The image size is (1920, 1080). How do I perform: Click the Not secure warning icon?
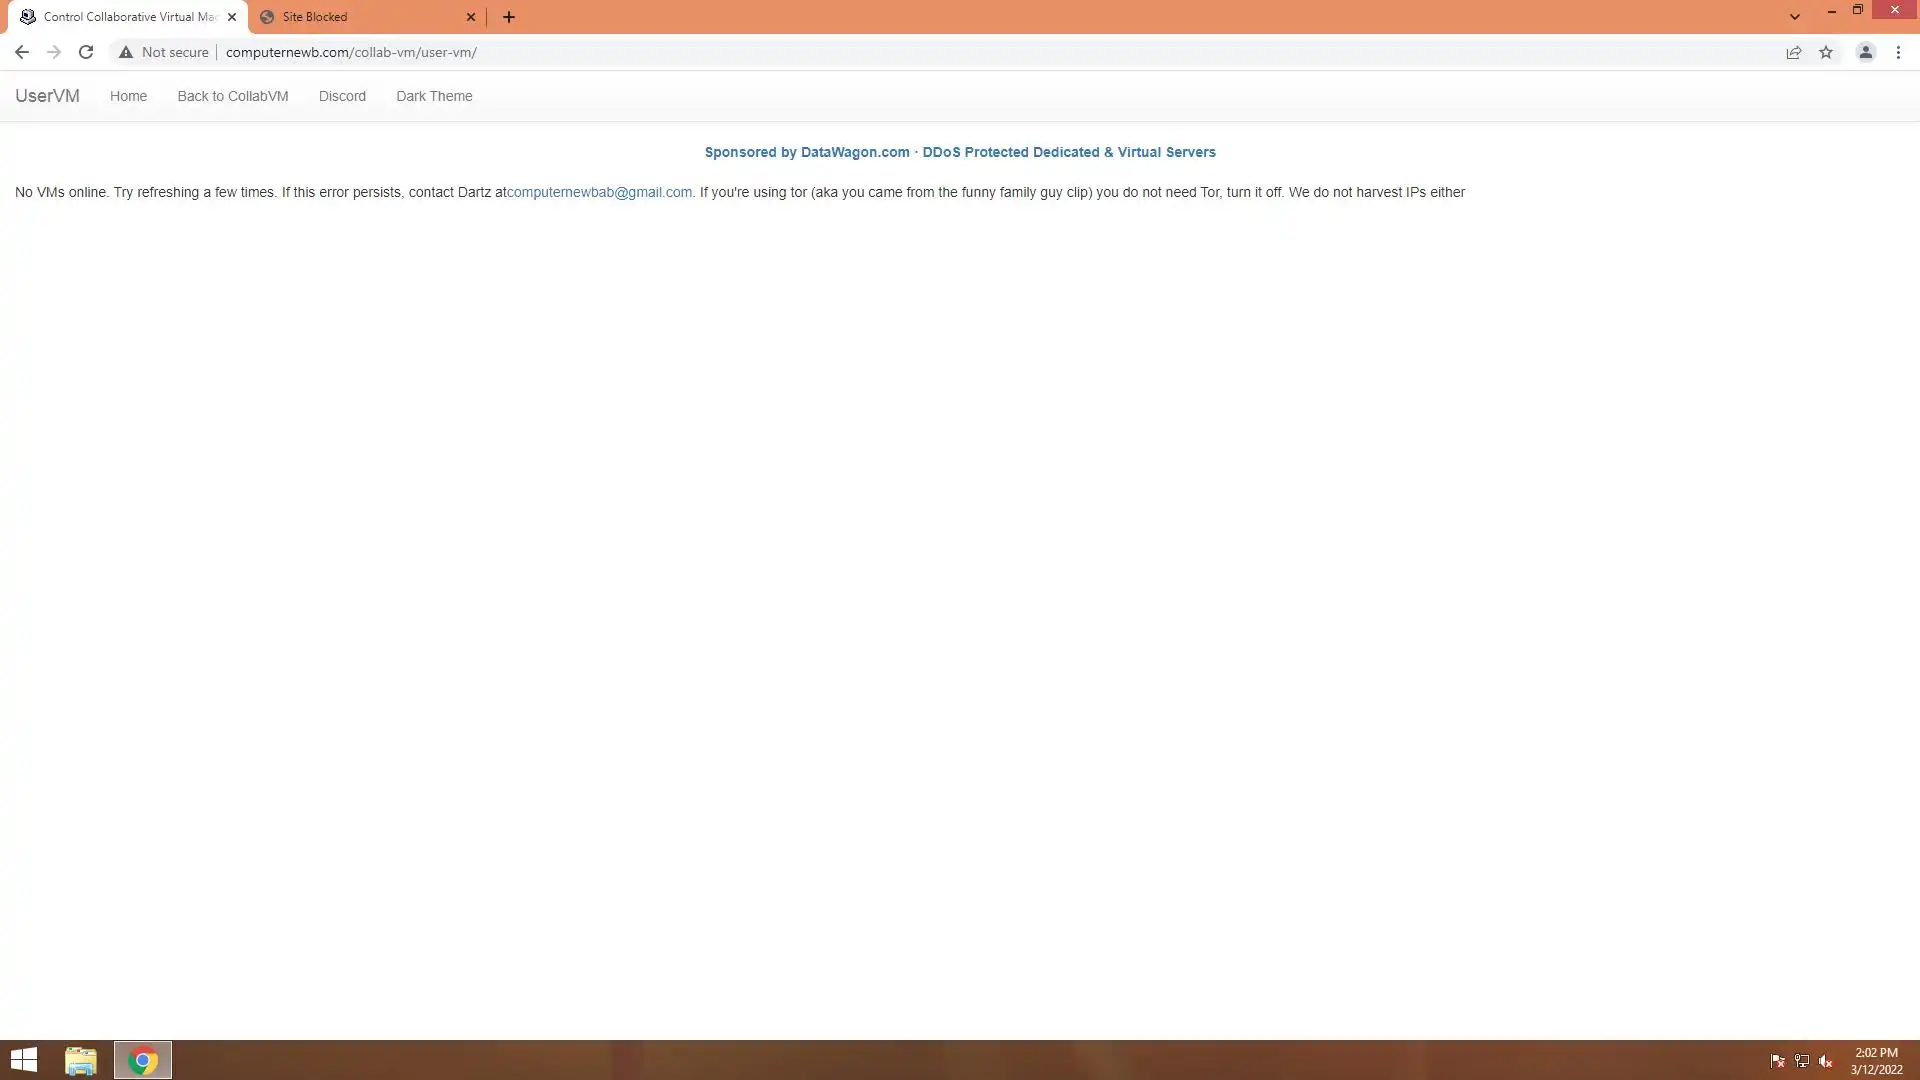126,52
